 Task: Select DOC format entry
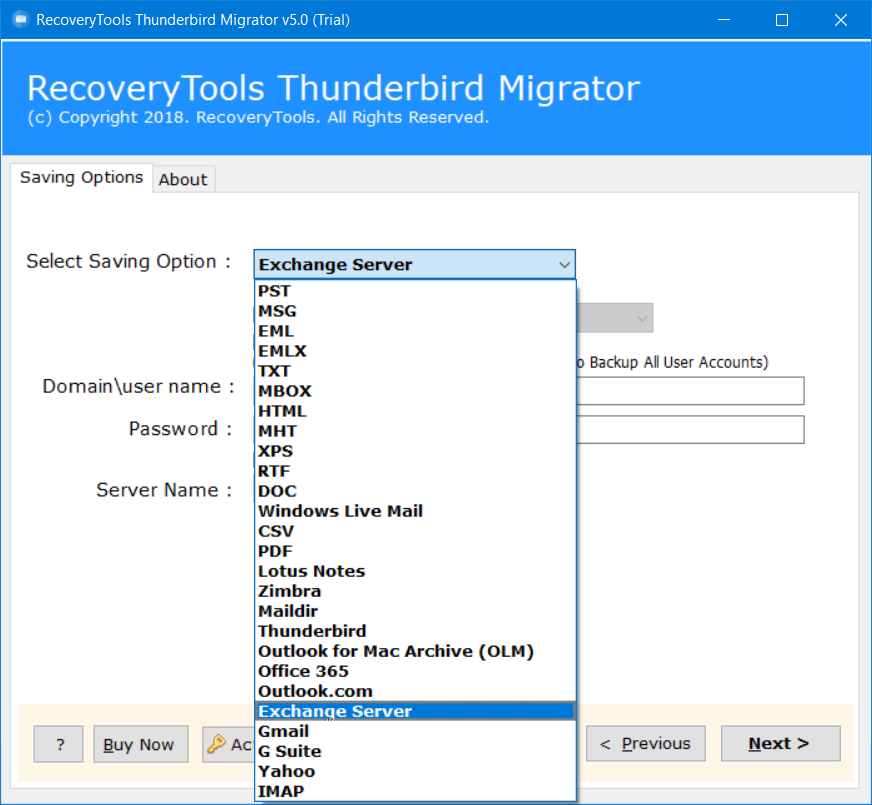point(415,491)
